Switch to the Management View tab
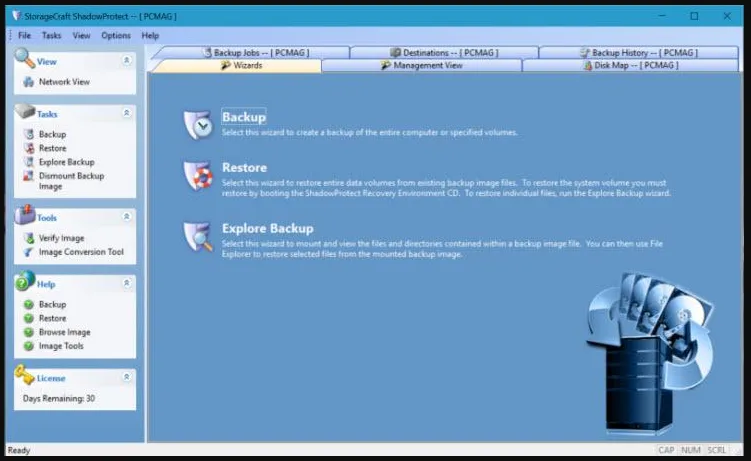This screenshot has width=751, height=461. click(421, 66)
